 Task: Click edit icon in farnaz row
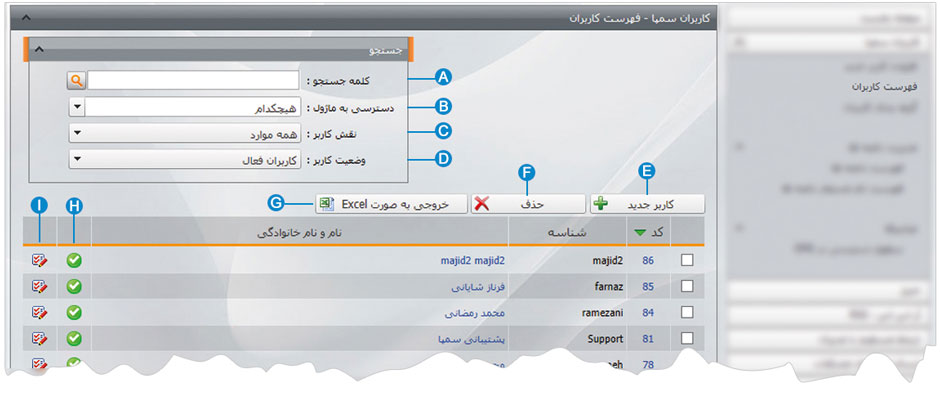(x=40, y=286)
